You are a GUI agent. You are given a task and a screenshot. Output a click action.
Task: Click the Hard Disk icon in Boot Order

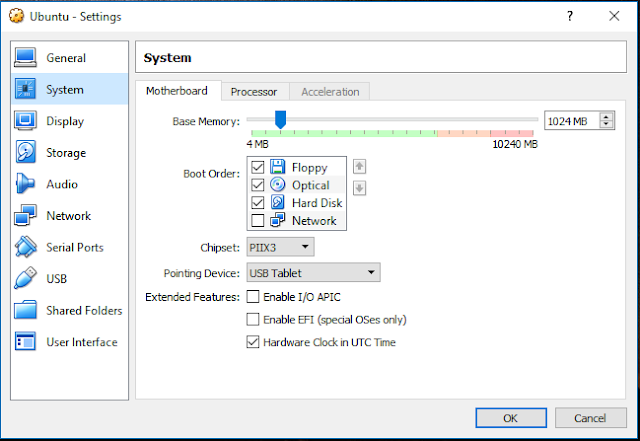tap(278, 202)
